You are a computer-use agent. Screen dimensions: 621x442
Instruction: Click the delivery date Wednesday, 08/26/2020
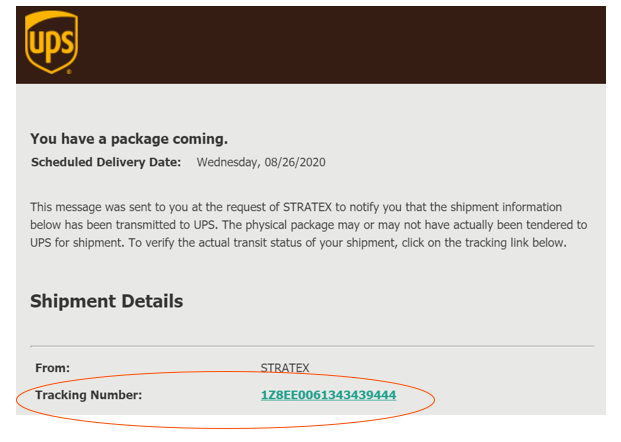(261, 162)
